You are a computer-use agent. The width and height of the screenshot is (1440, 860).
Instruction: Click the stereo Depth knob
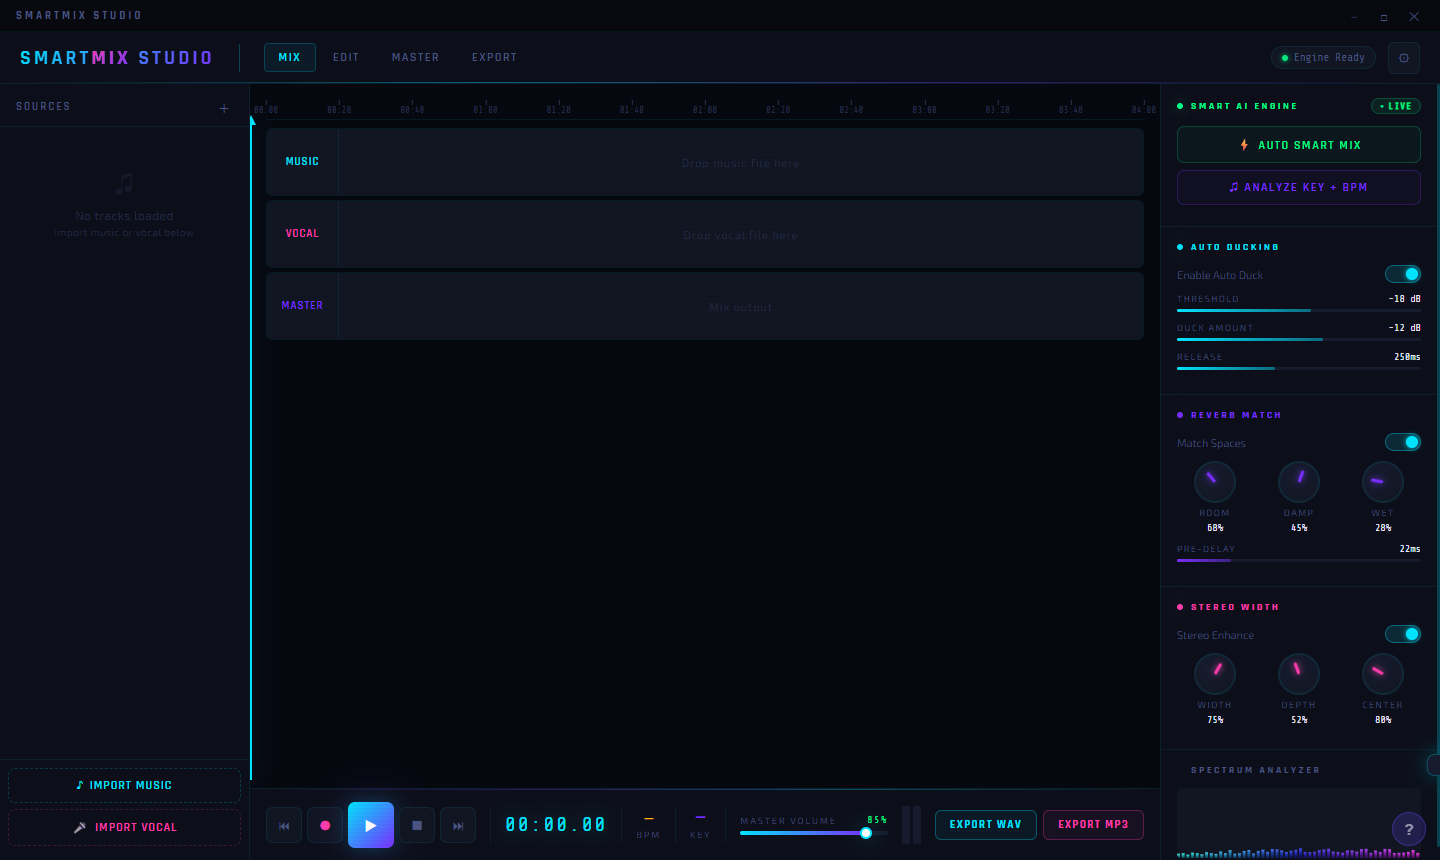(x=1299, y=674)
